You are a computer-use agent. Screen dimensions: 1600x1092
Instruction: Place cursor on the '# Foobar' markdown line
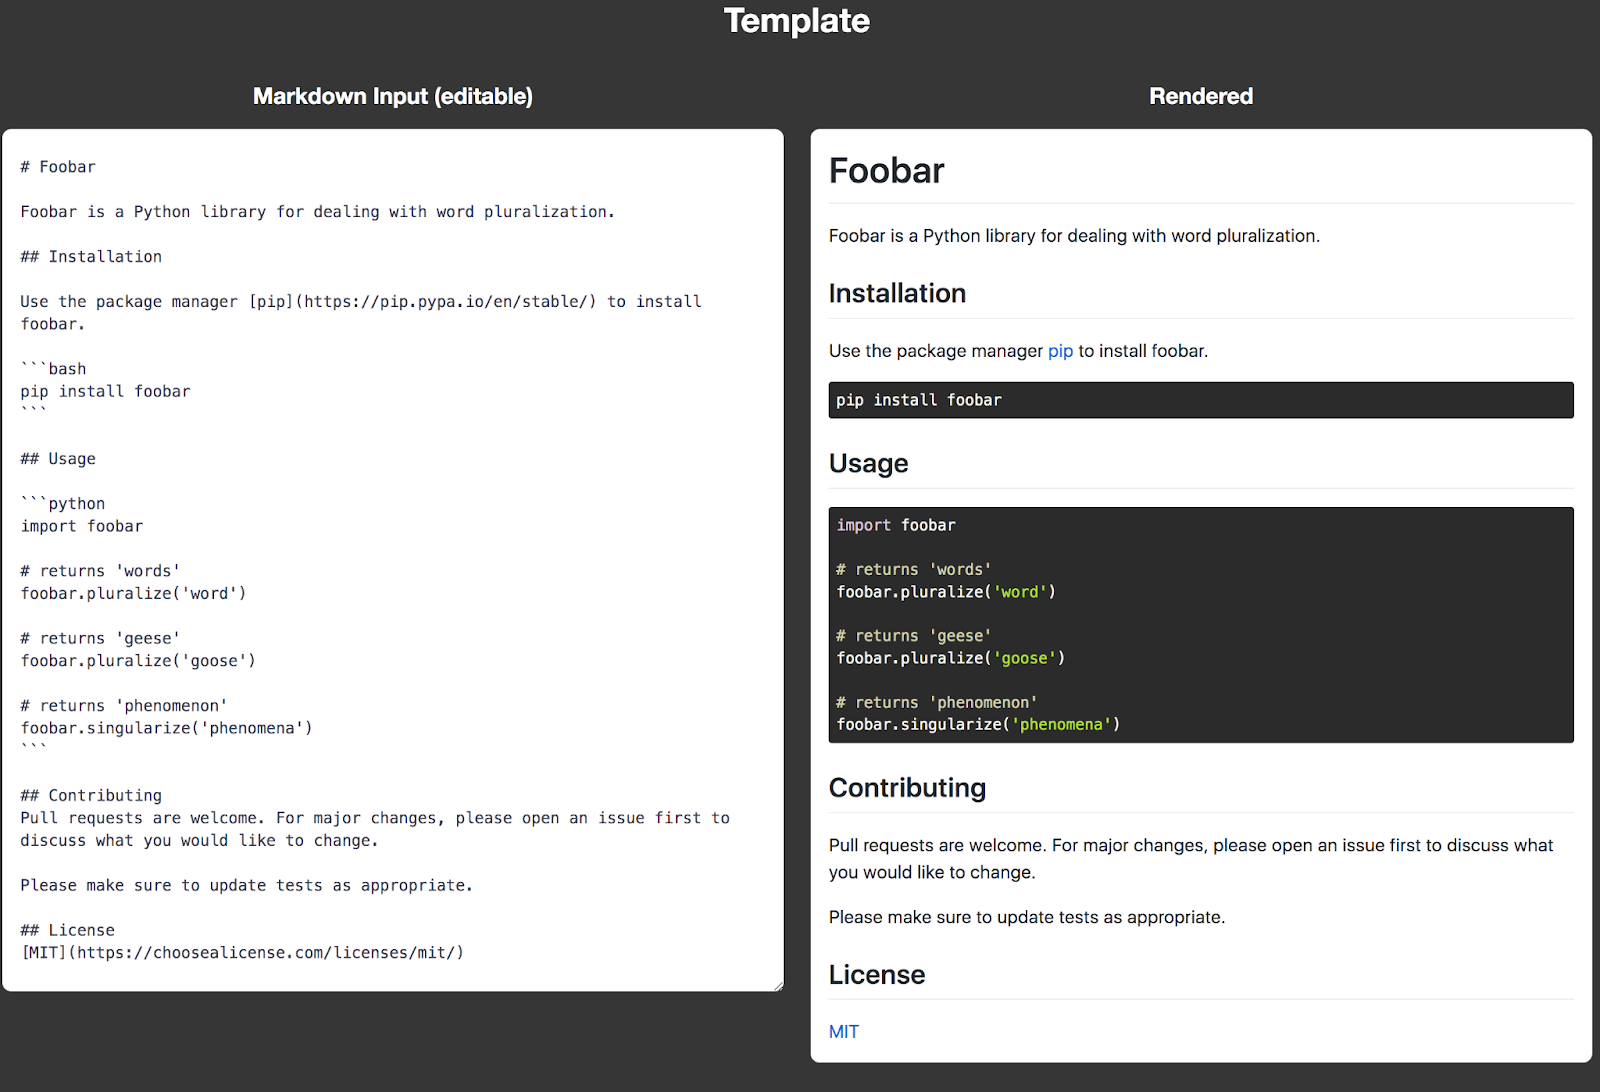pos(57,166)
